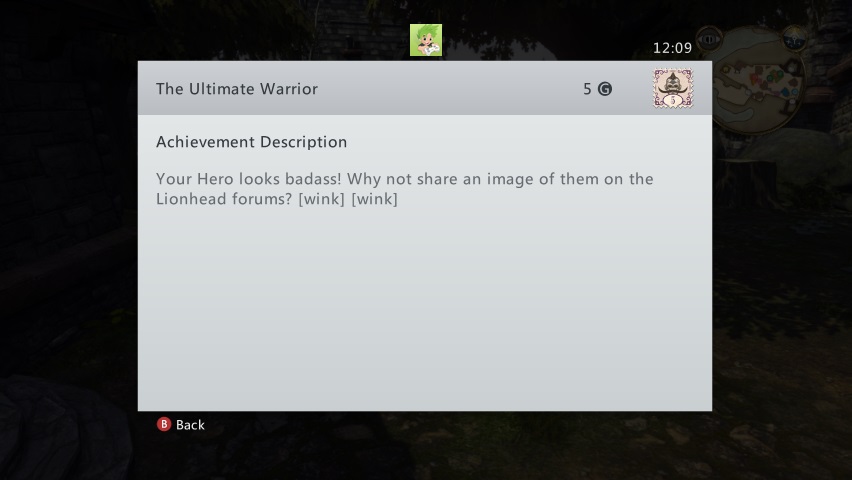Click the Lionhead forums text
Image resolution: width=852 pixels, height=480 pixels.
point(224,199)
